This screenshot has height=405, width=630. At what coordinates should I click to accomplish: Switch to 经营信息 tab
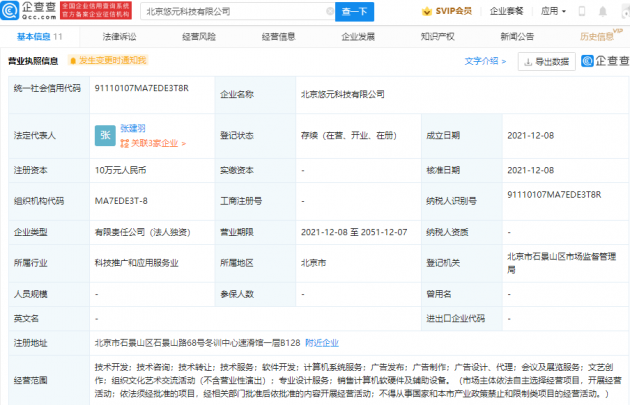pyautogui.click(x=278, y=37)
